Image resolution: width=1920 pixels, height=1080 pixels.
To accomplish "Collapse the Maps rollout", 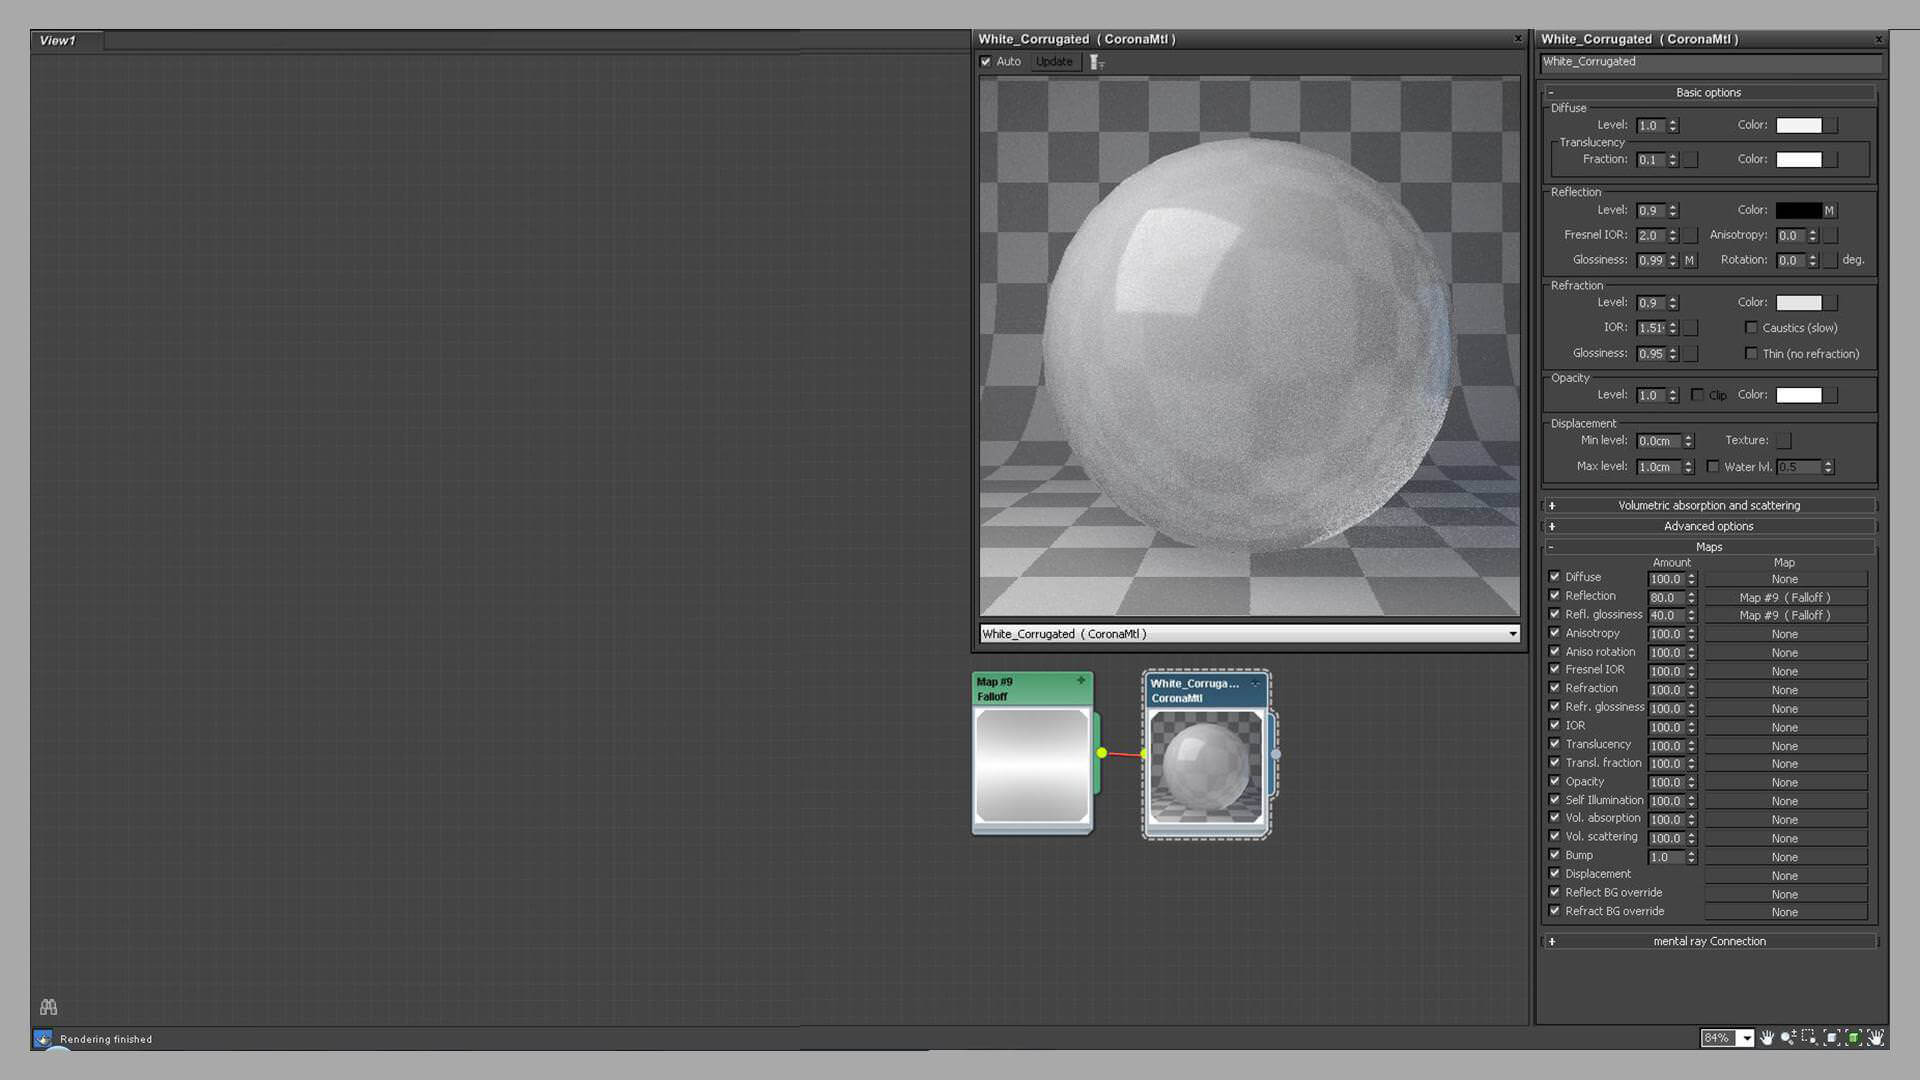I will click(1708, 547).
